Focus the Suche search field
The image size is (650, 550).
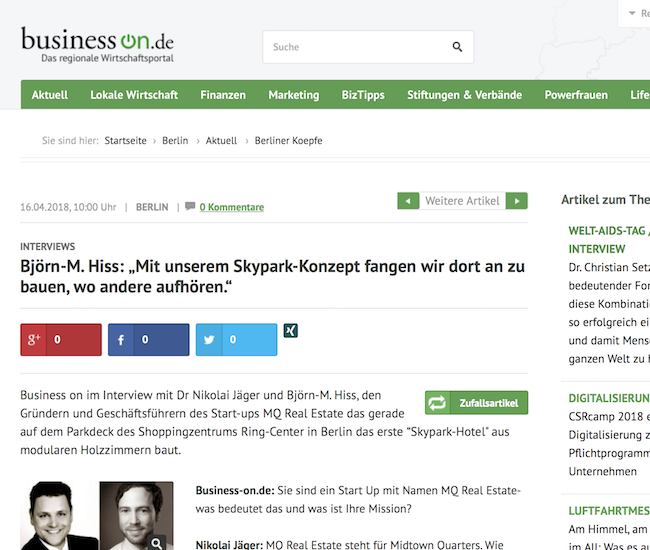tap(368, 47)
